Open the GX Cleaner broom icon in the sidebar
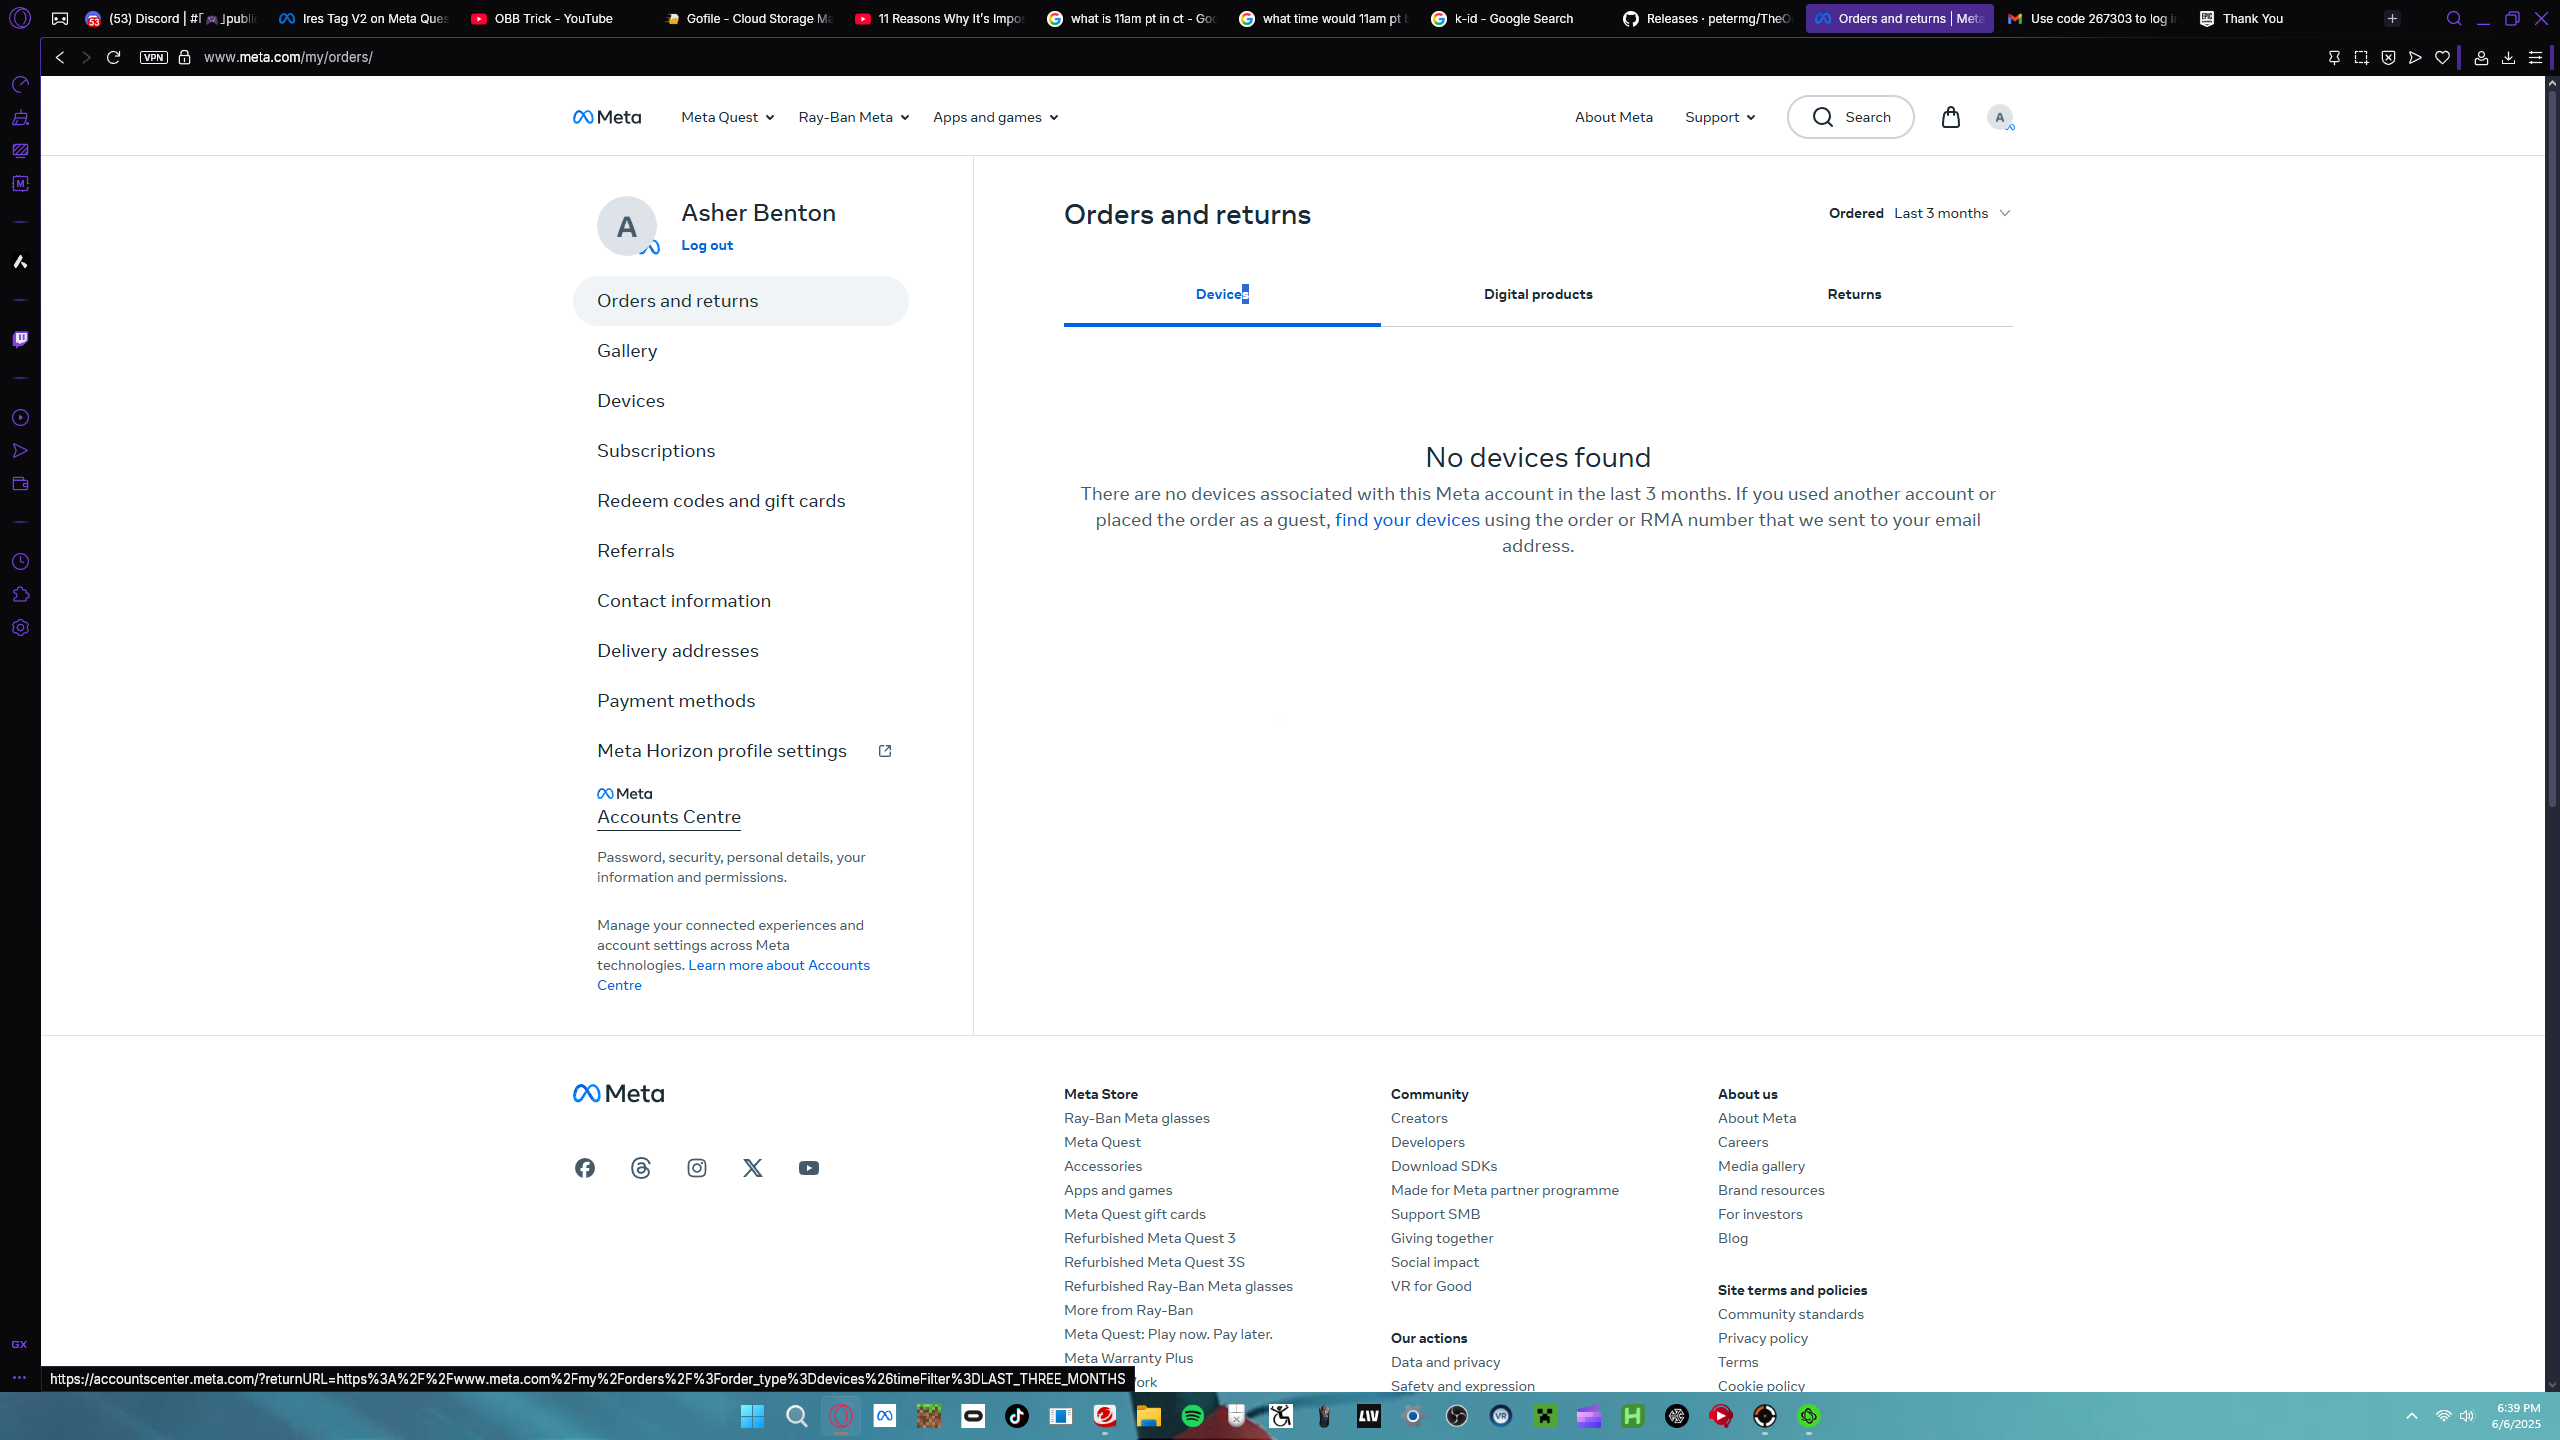 [x=20, y=118]
